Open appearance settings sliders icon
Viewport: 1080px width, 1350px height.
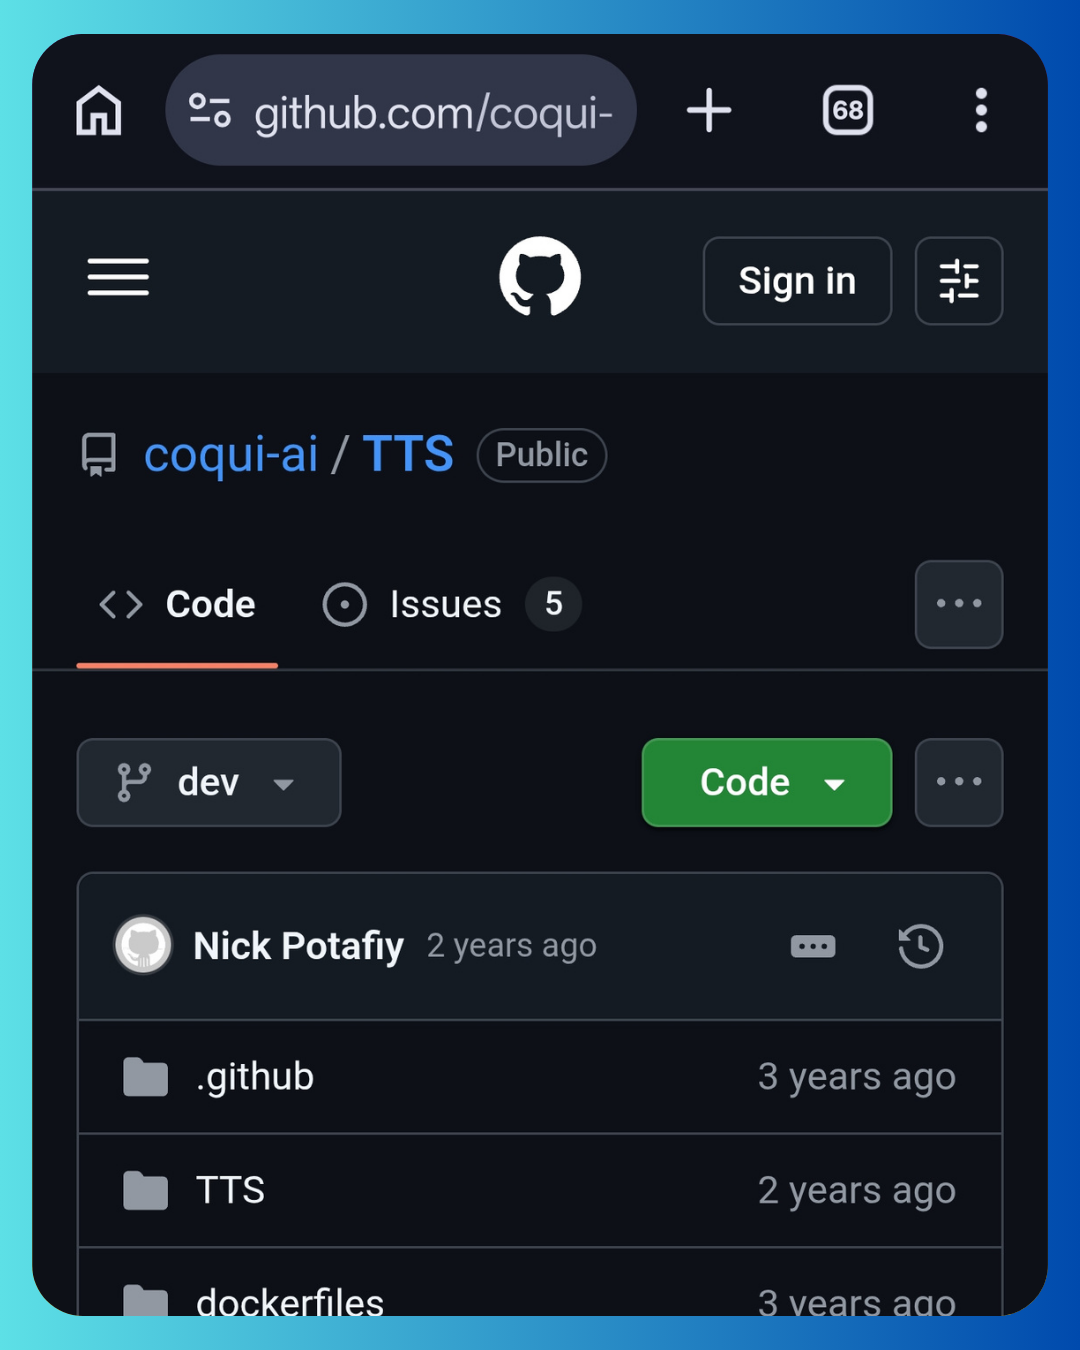(958, 281)
